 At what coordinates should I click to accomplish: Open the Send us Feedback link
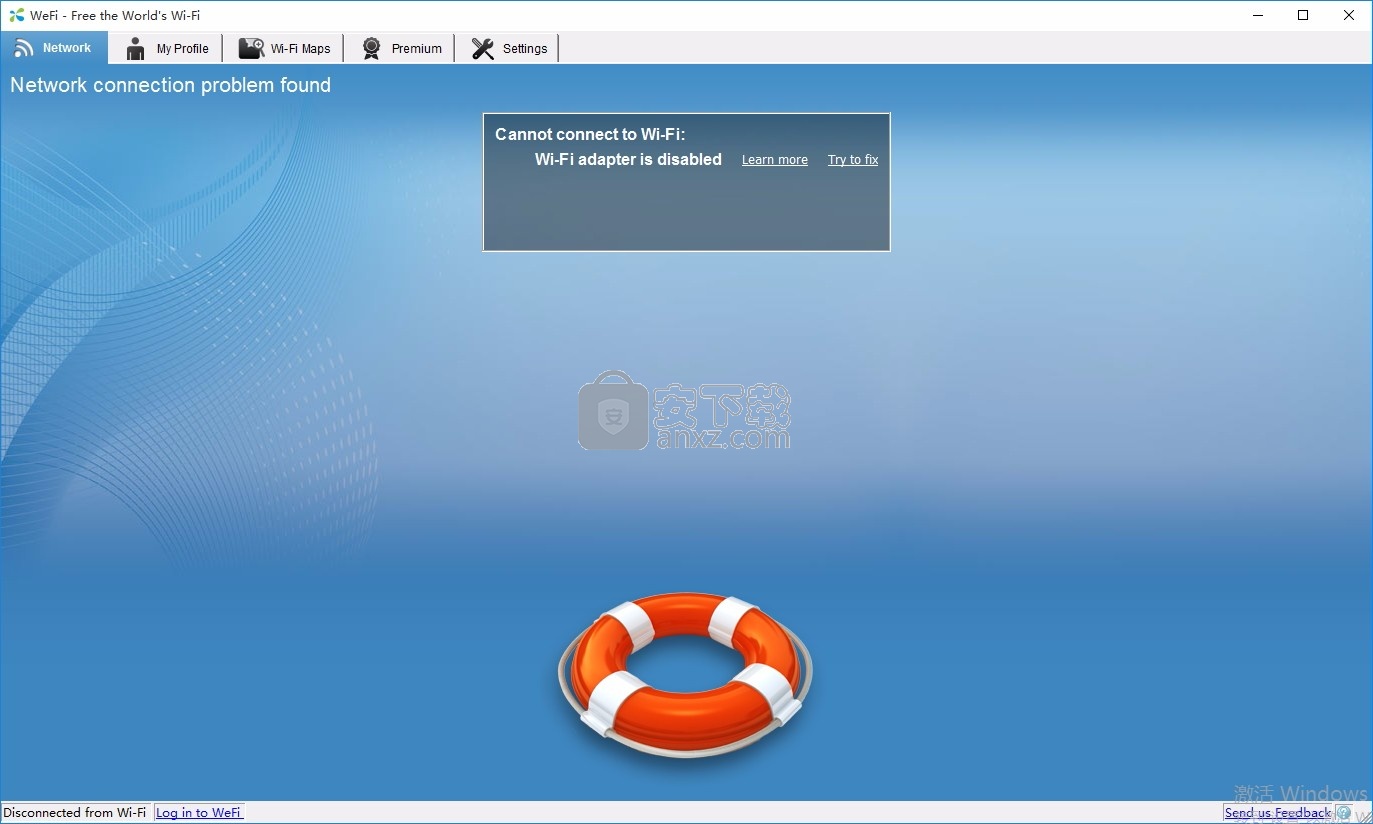pyautogui.click(x=1278, y=813)
